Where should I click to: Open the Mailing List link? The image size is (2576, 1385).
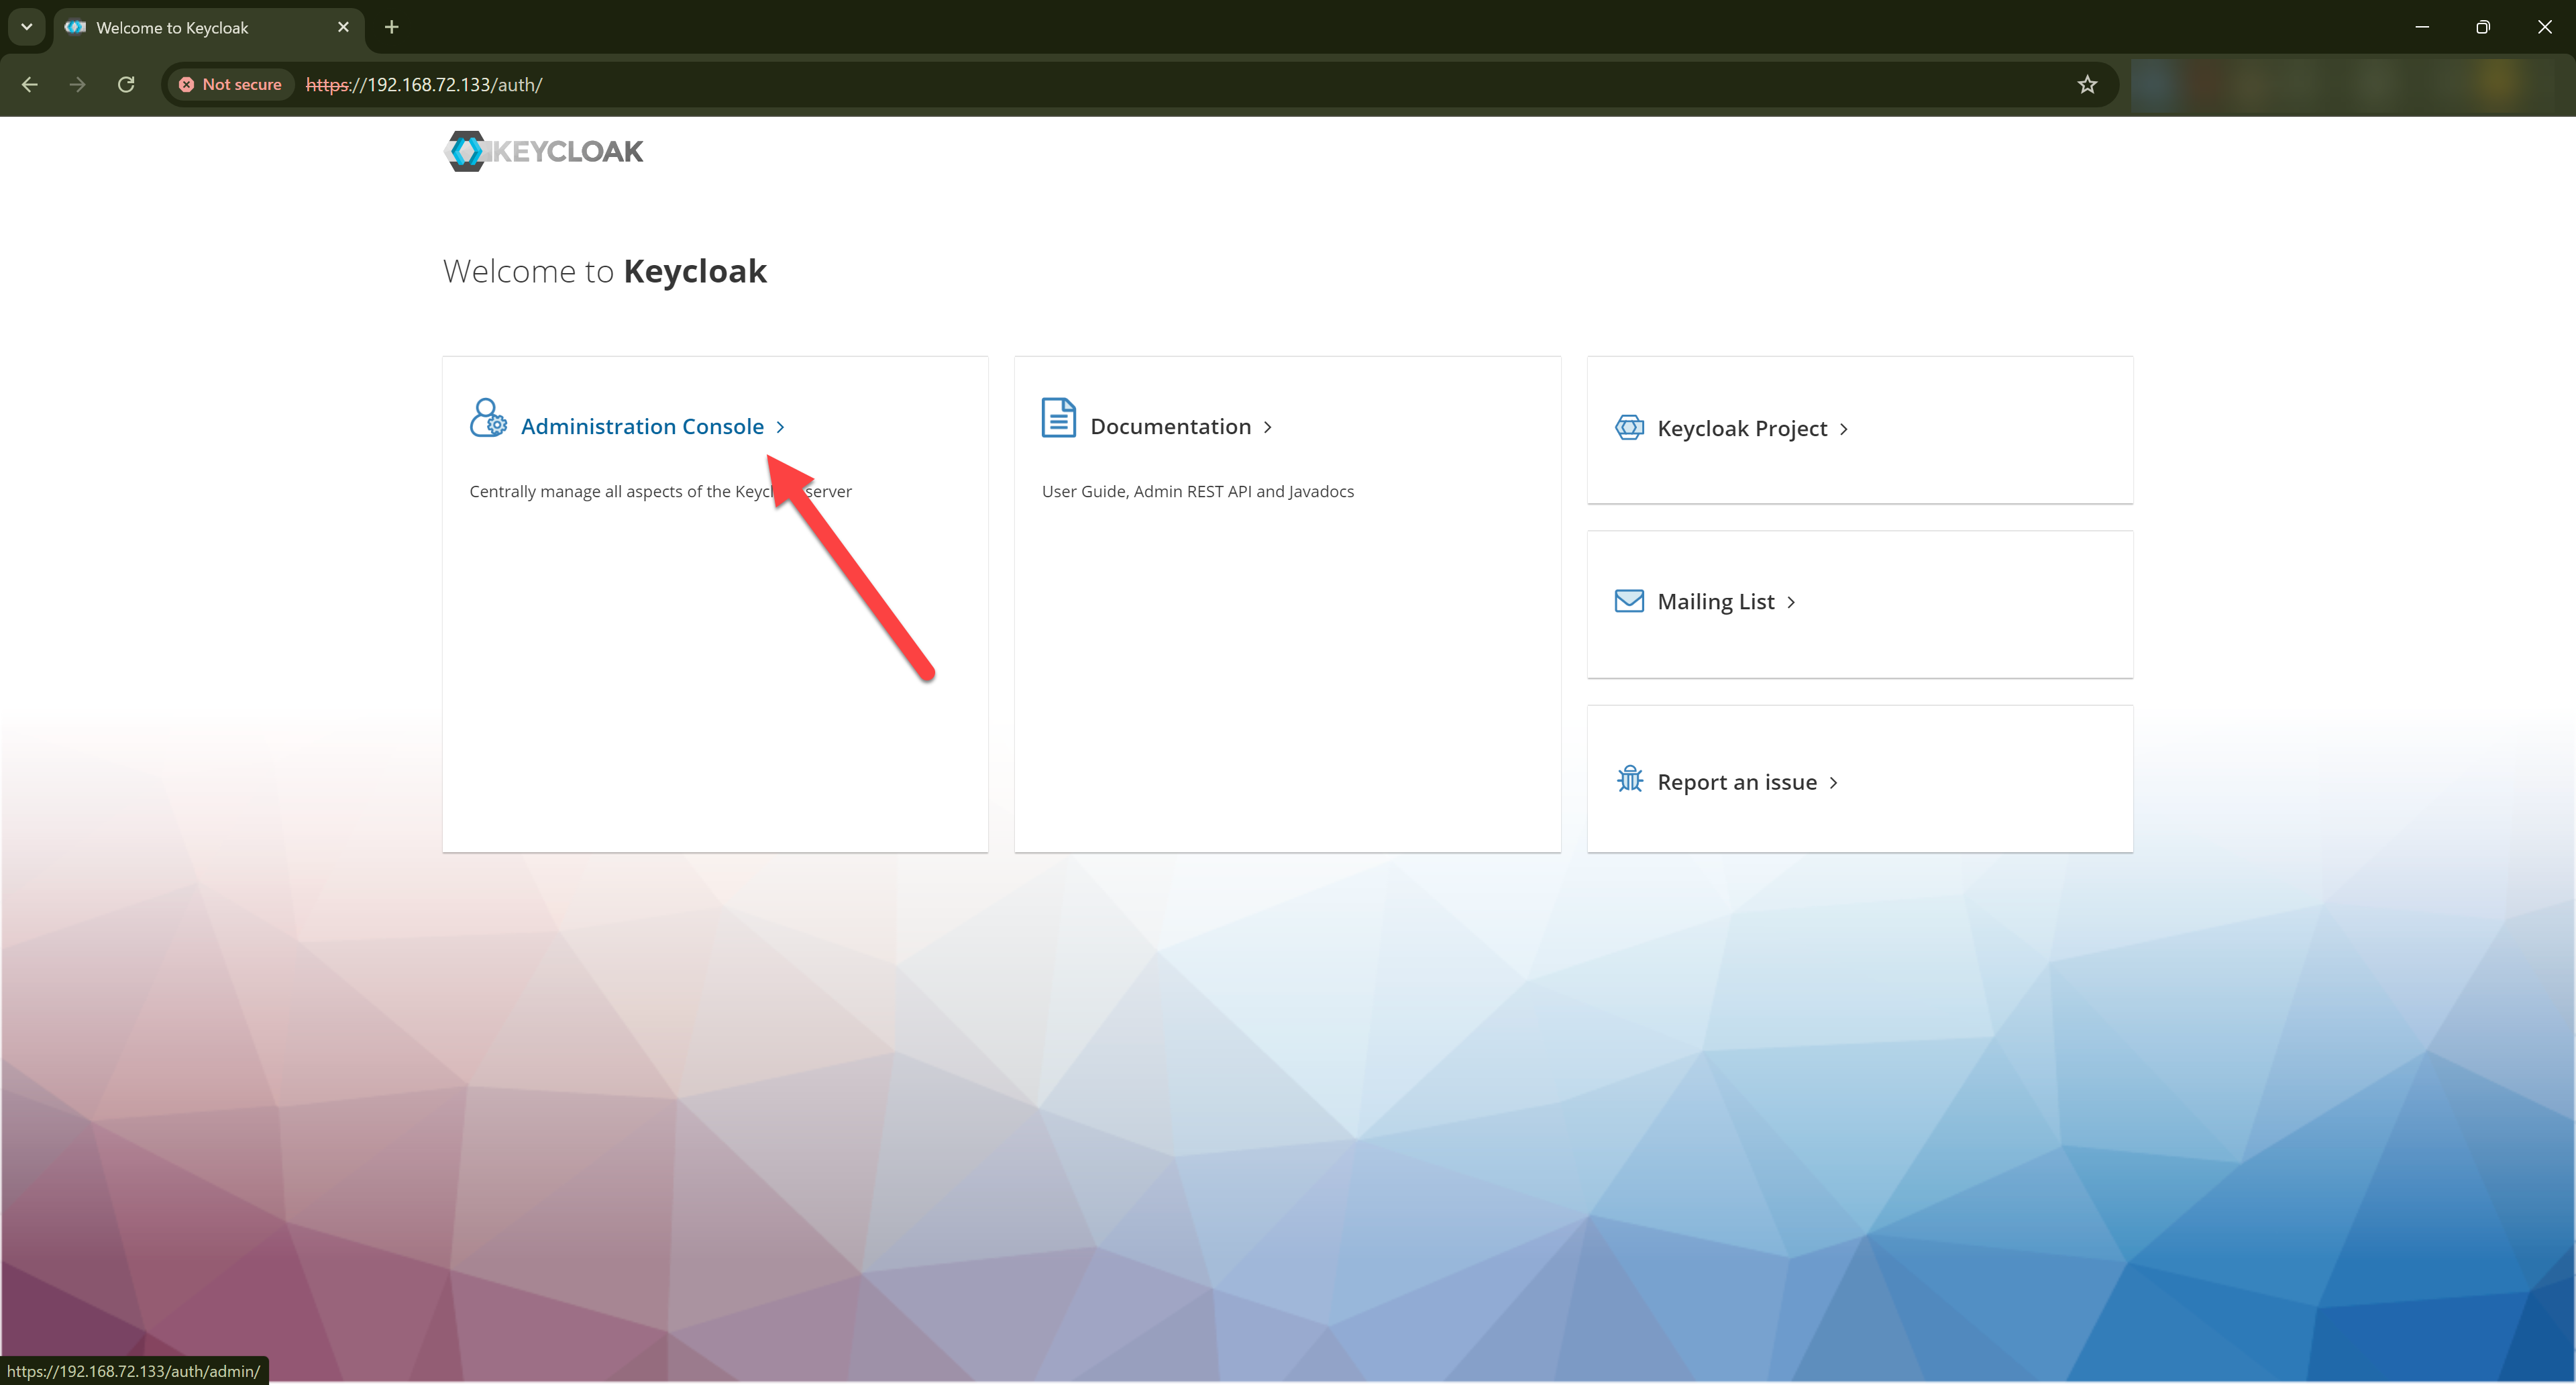pos(1716,602)
